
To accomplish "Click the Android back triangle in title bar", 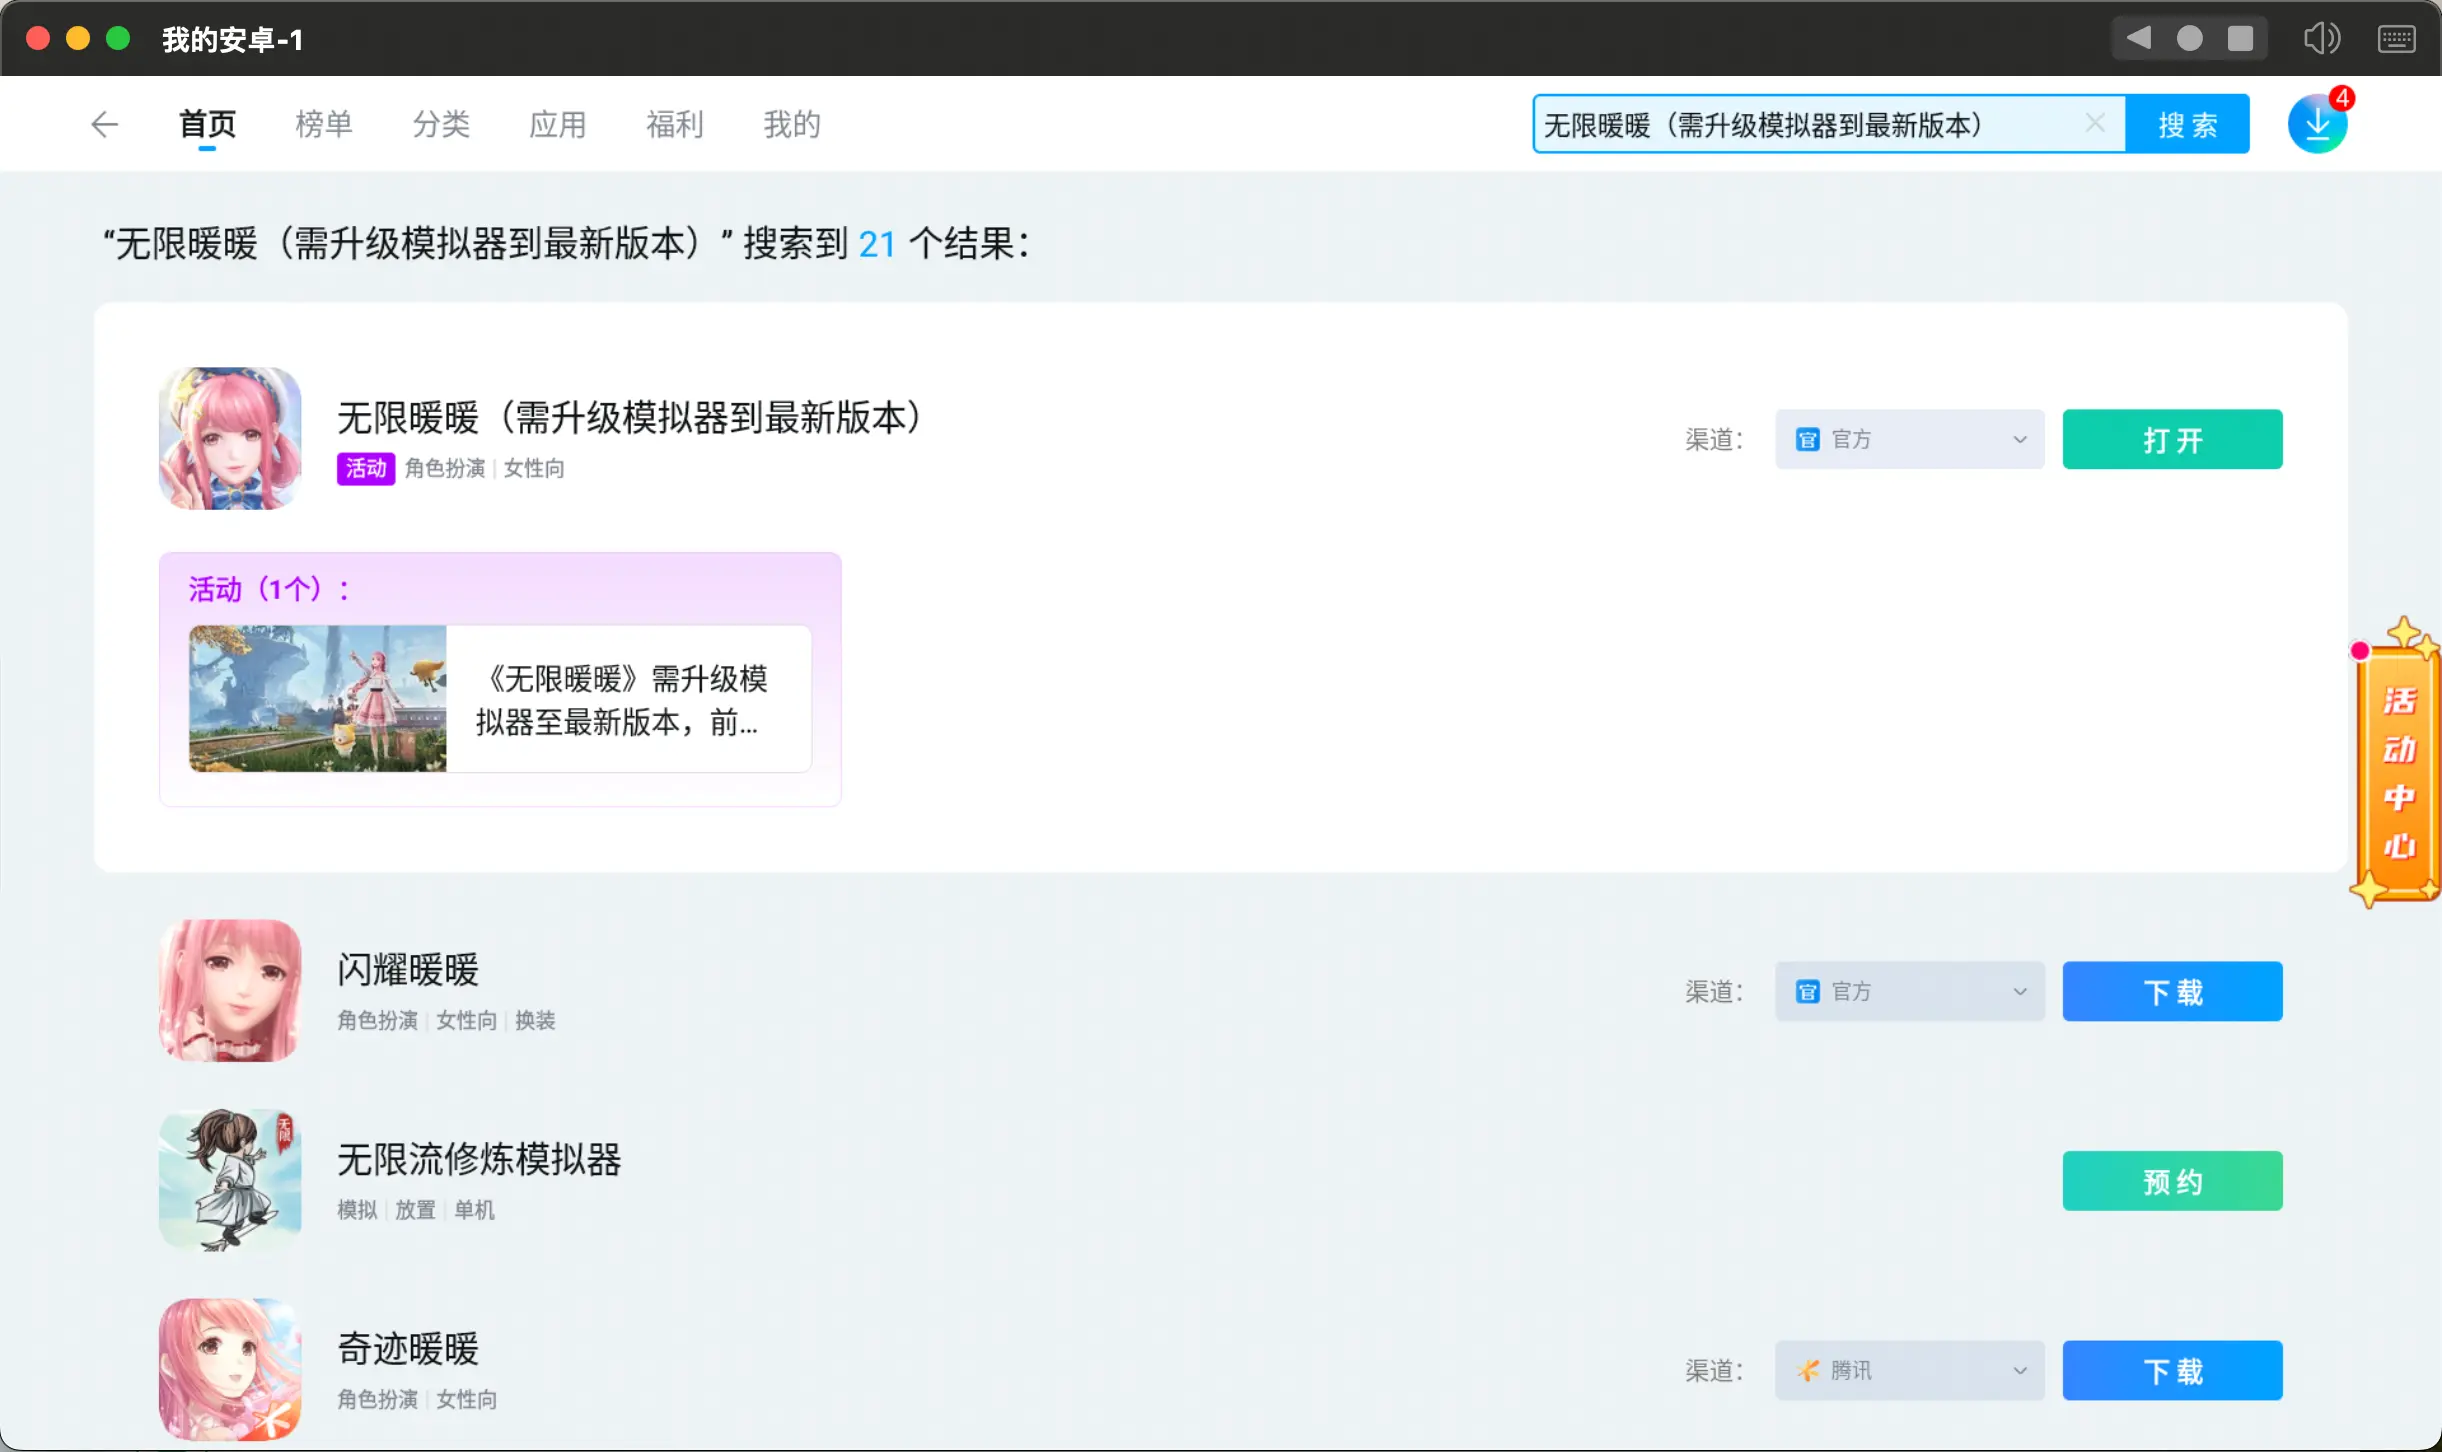I will point(2138,38).
